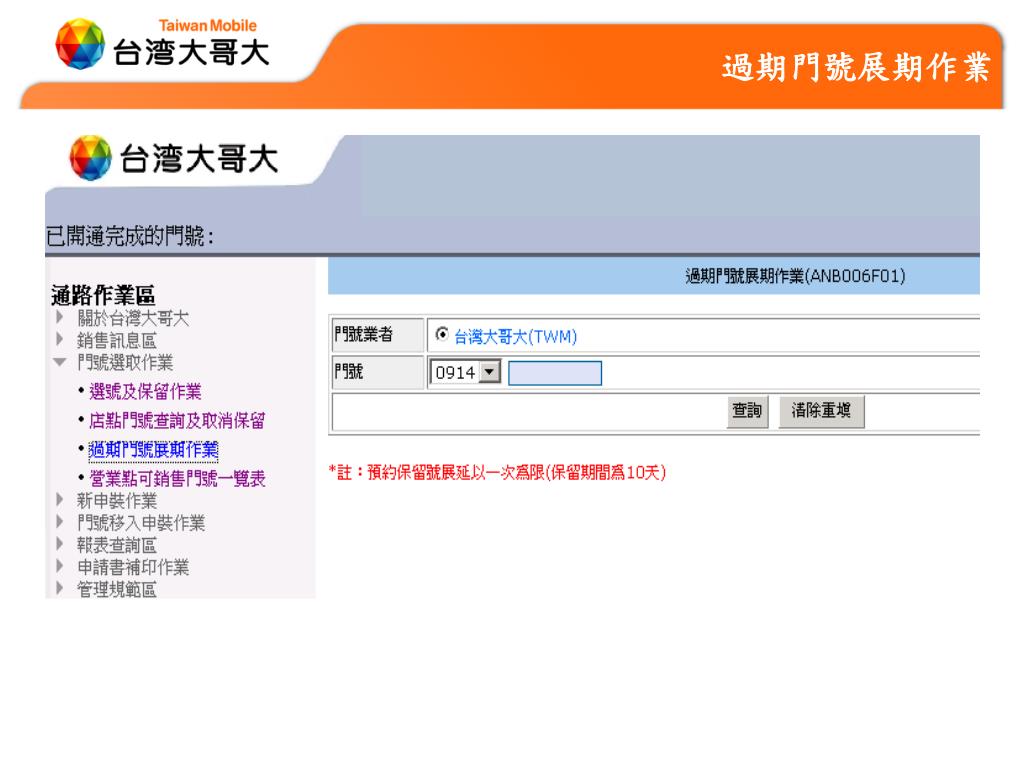Select the 管理規範區 menu item
1024x768 pixels.
coord(117,589)
